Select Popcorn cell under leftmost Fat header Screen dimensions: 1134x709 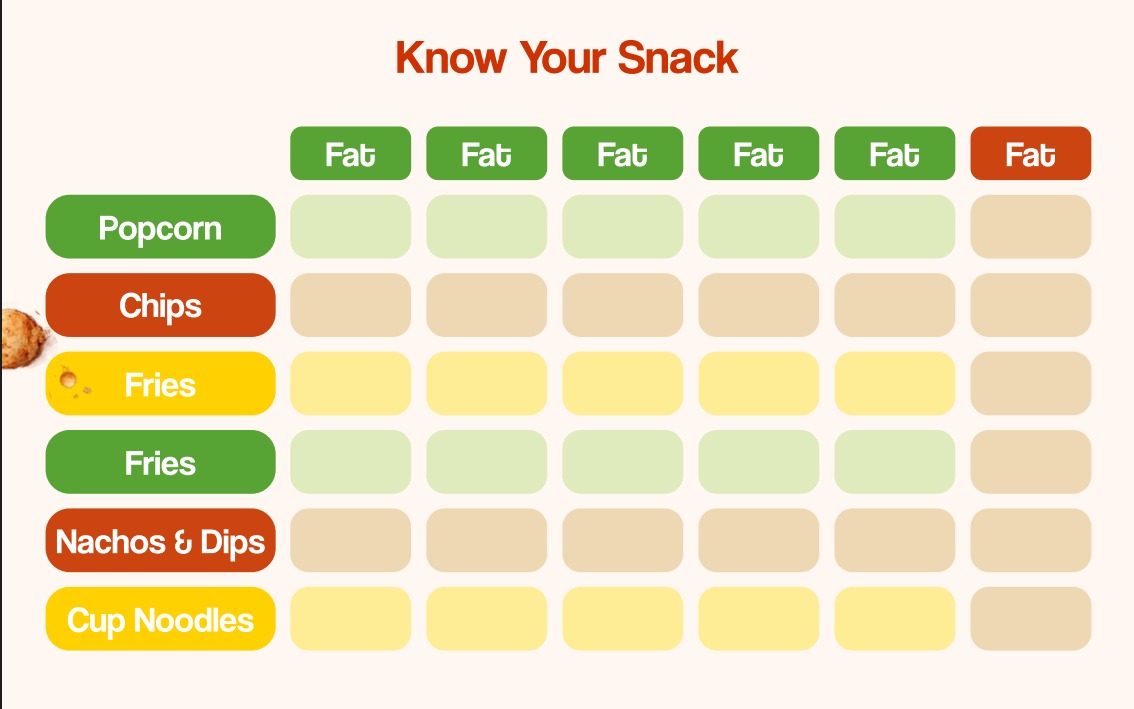[351, 226]
